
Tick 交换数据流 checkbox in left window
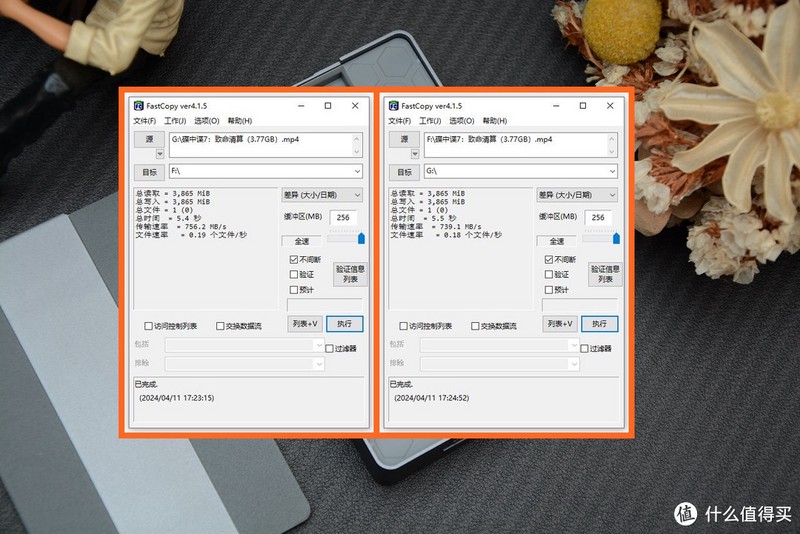coord(220,326)
